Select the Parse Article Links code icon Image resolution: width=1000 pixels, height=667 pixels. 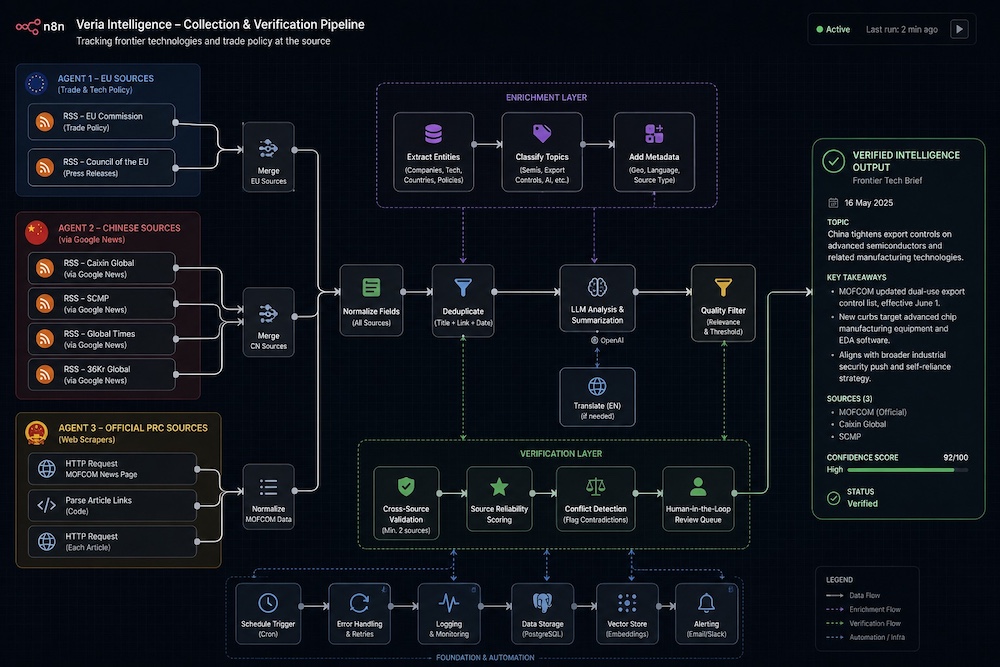pyautogui.click(x=47, y=505)
